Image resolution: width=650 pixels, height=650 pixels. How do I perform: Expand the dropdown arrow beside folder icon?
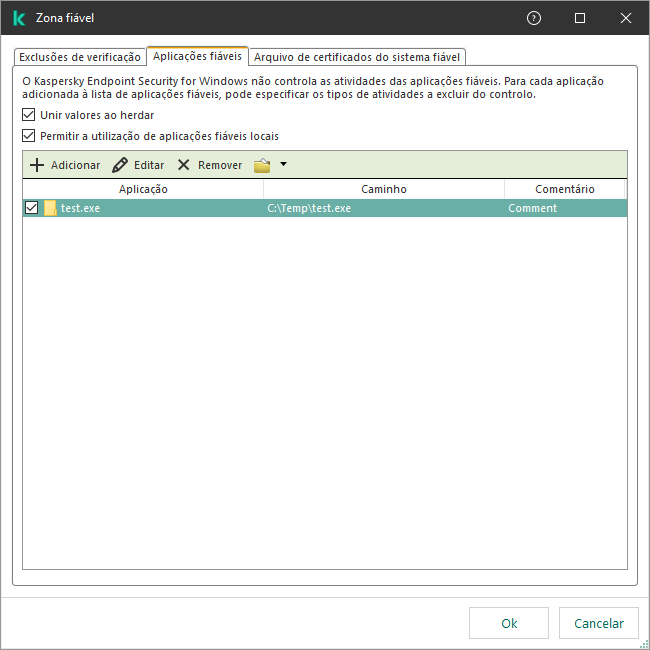(284, 164)
